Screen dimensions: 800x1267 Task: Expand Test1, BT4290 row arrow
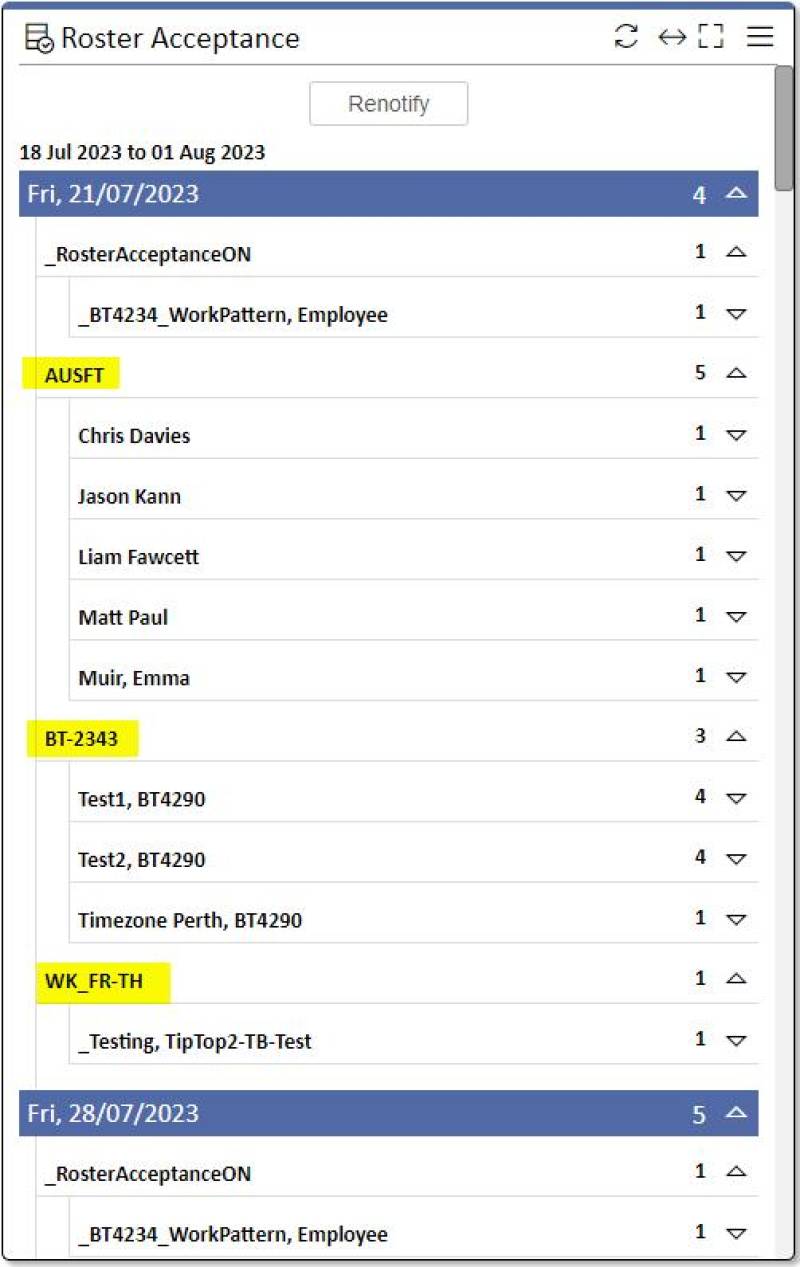click(x=736, y=798)
